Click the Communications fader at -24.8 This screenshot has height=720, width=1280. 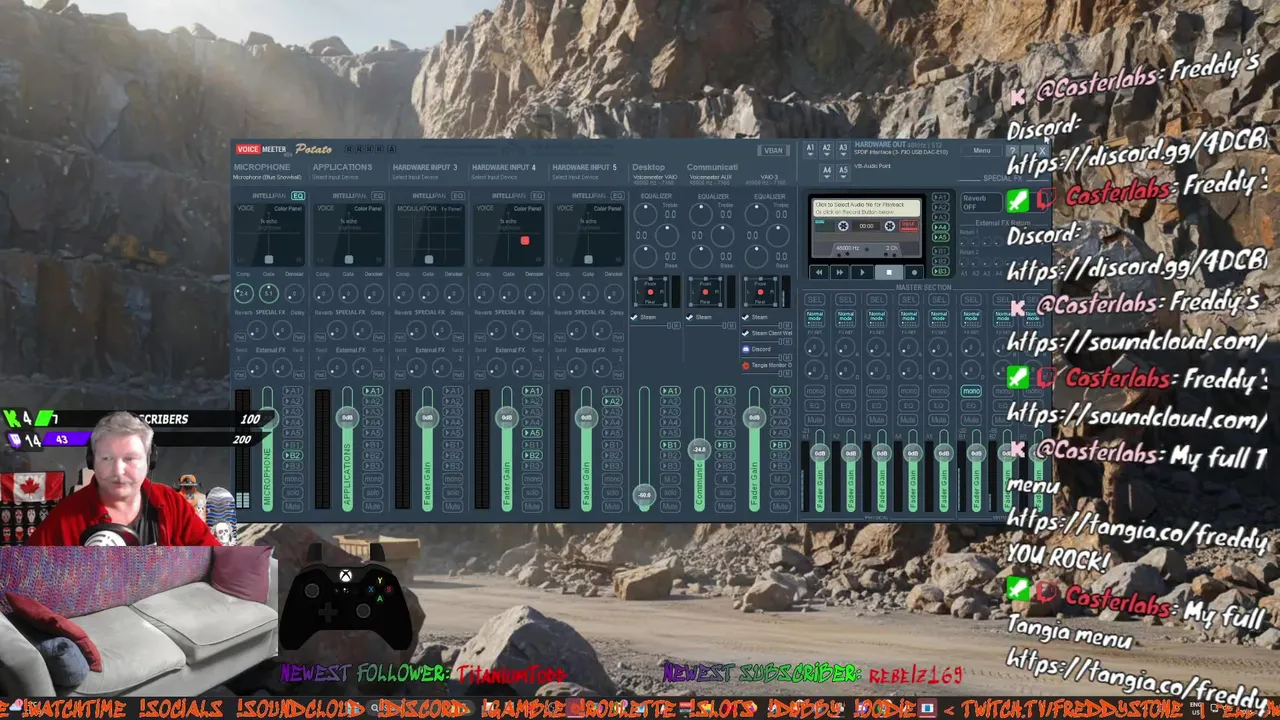[x=699, y=449]
